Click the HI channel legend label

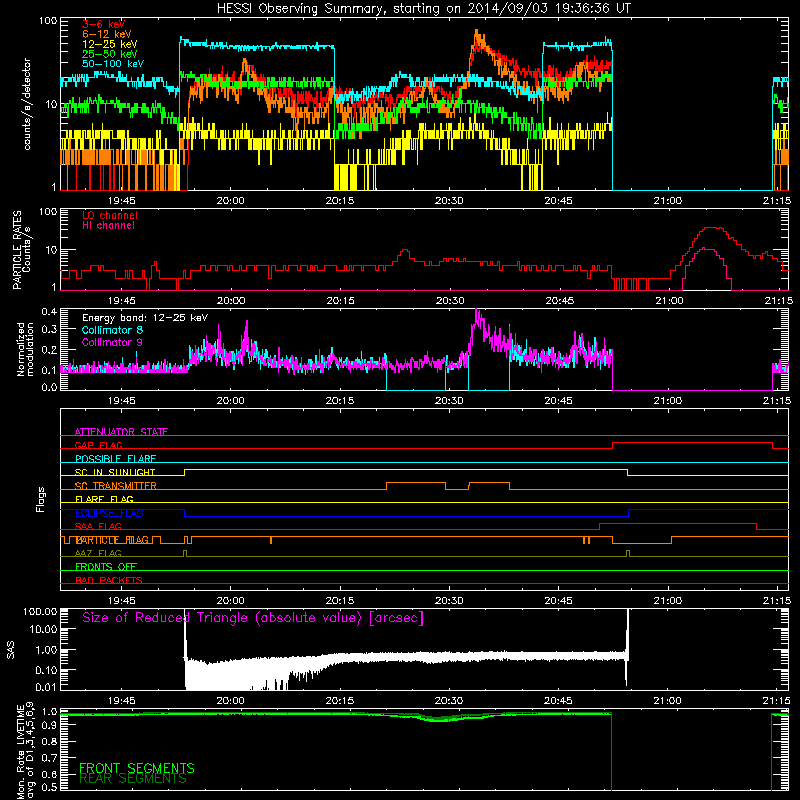point(108,226)
